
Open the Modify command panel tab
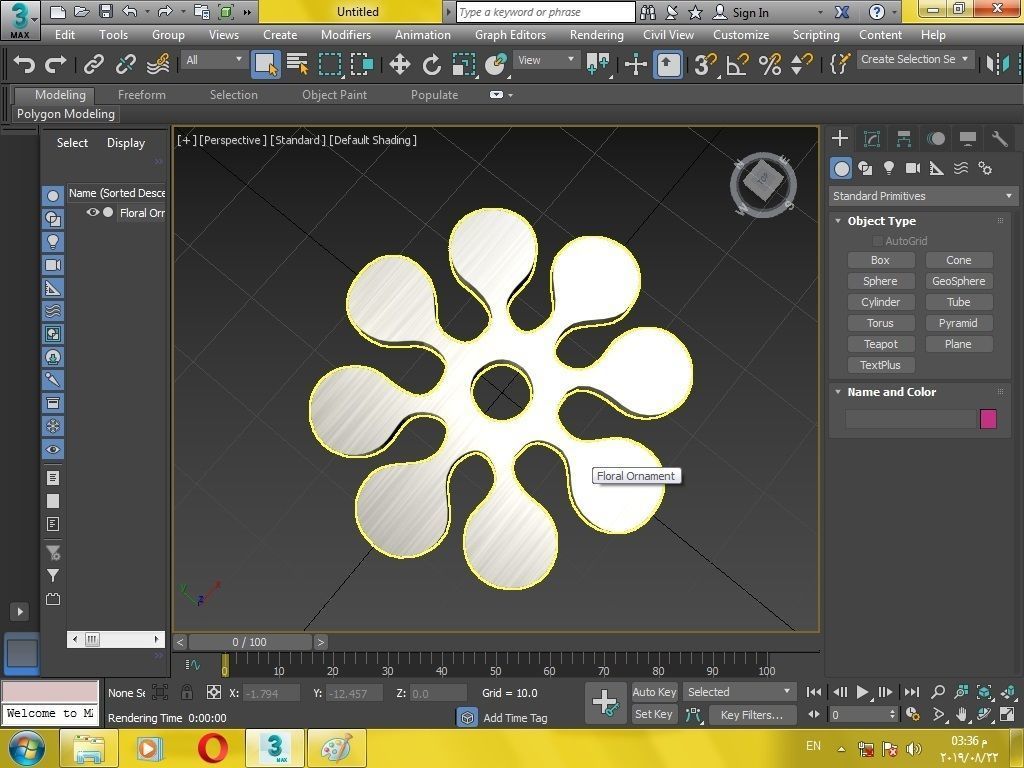coord(872,138)
